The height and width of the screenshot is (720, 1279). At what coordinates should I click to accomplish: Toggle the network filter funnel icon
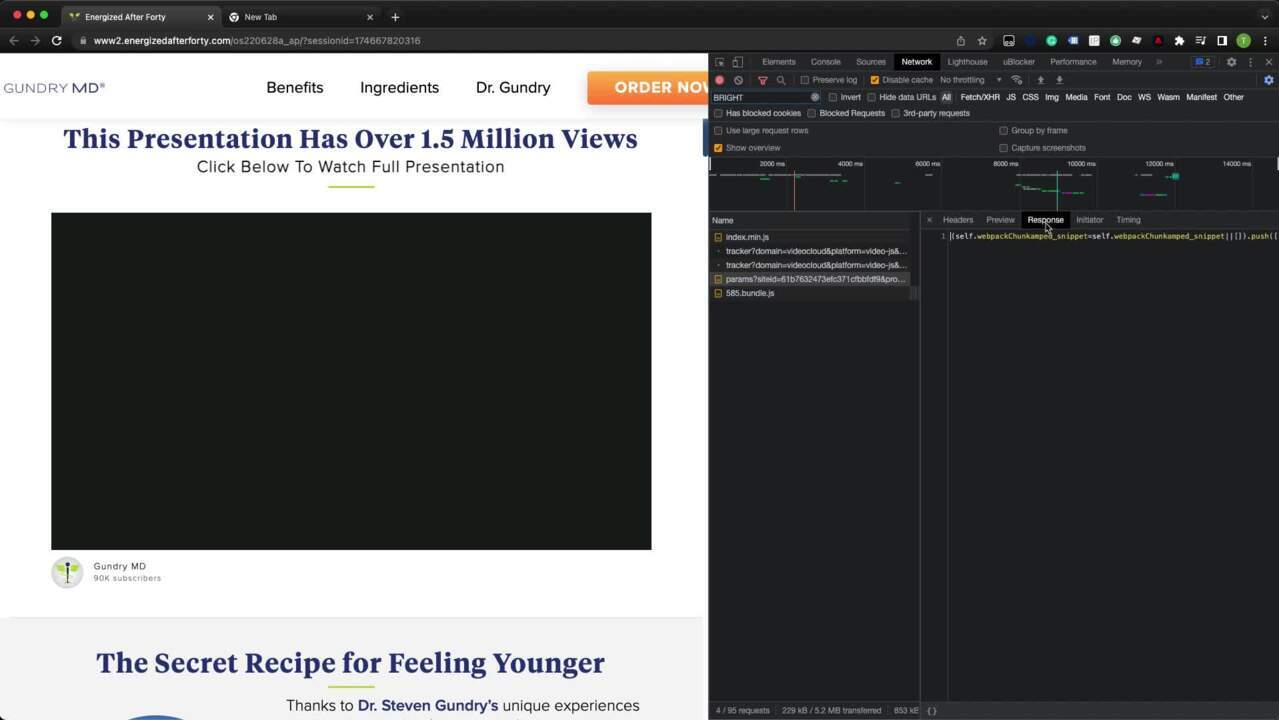762,80
